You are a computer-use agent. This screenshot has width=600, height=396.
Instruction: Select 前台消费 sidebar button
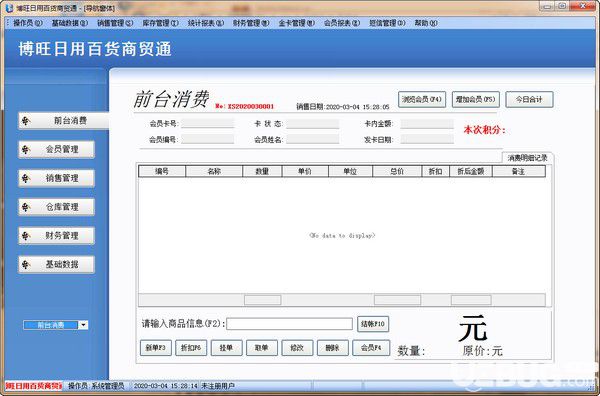click(64, 121)
